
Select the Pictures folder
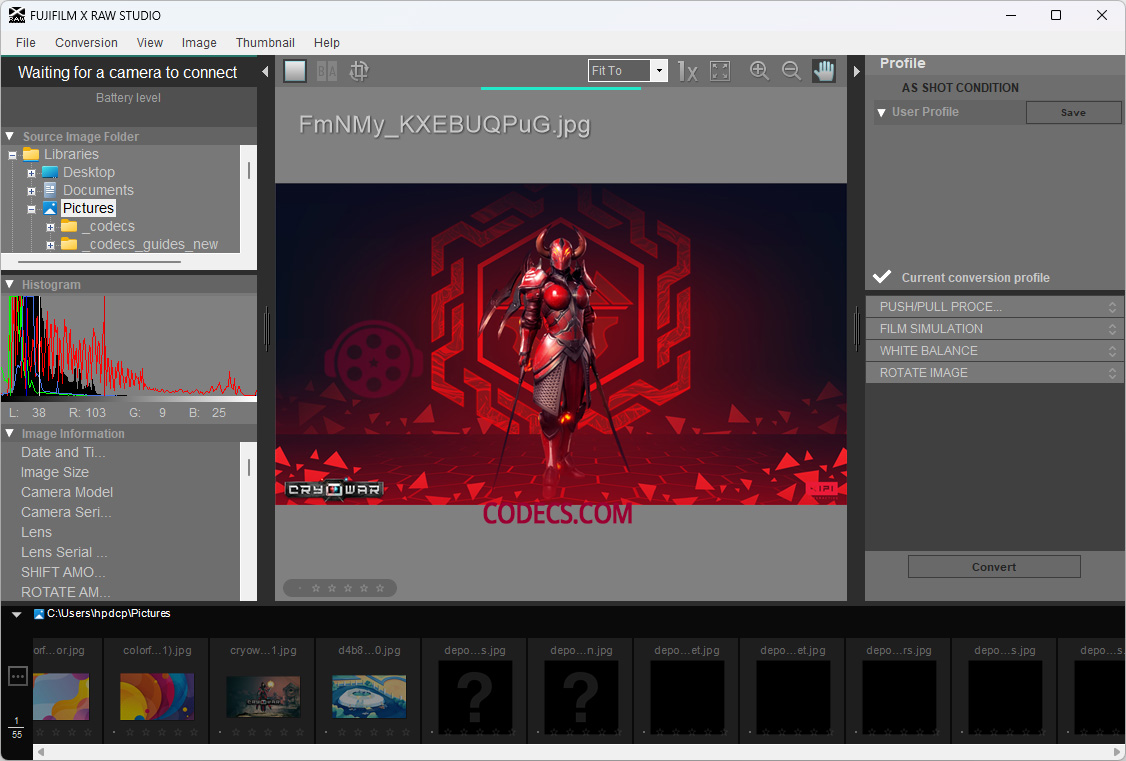(x=88, y=208)
